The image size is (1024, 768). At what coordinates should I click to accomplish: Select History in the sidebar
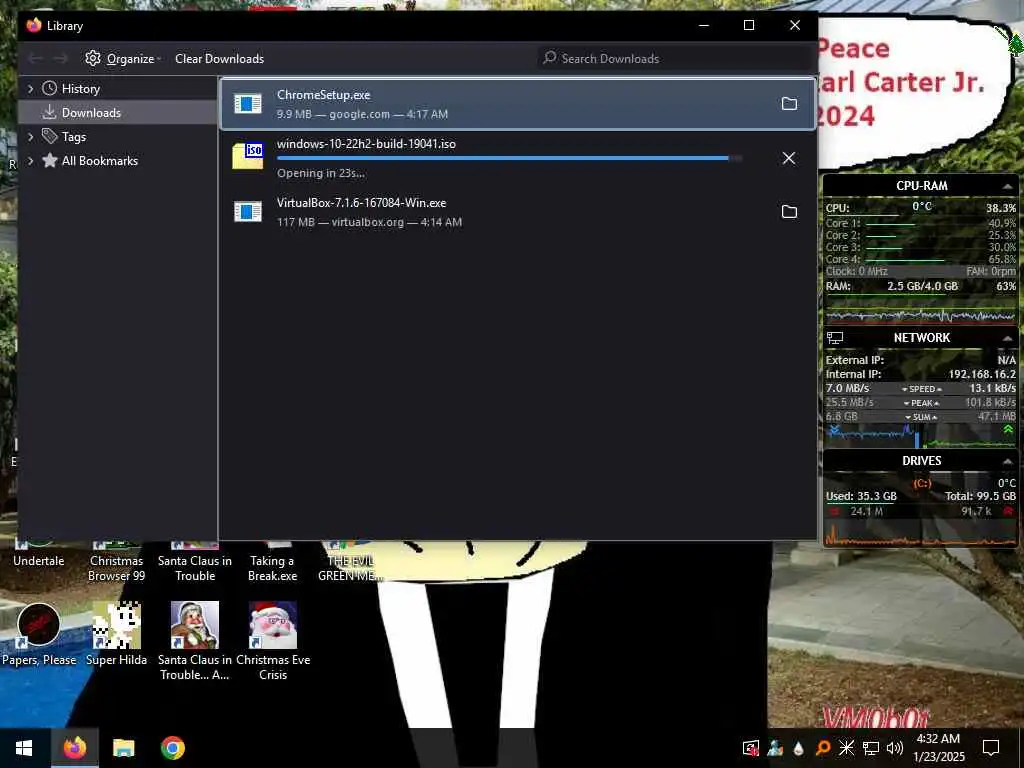80,89
